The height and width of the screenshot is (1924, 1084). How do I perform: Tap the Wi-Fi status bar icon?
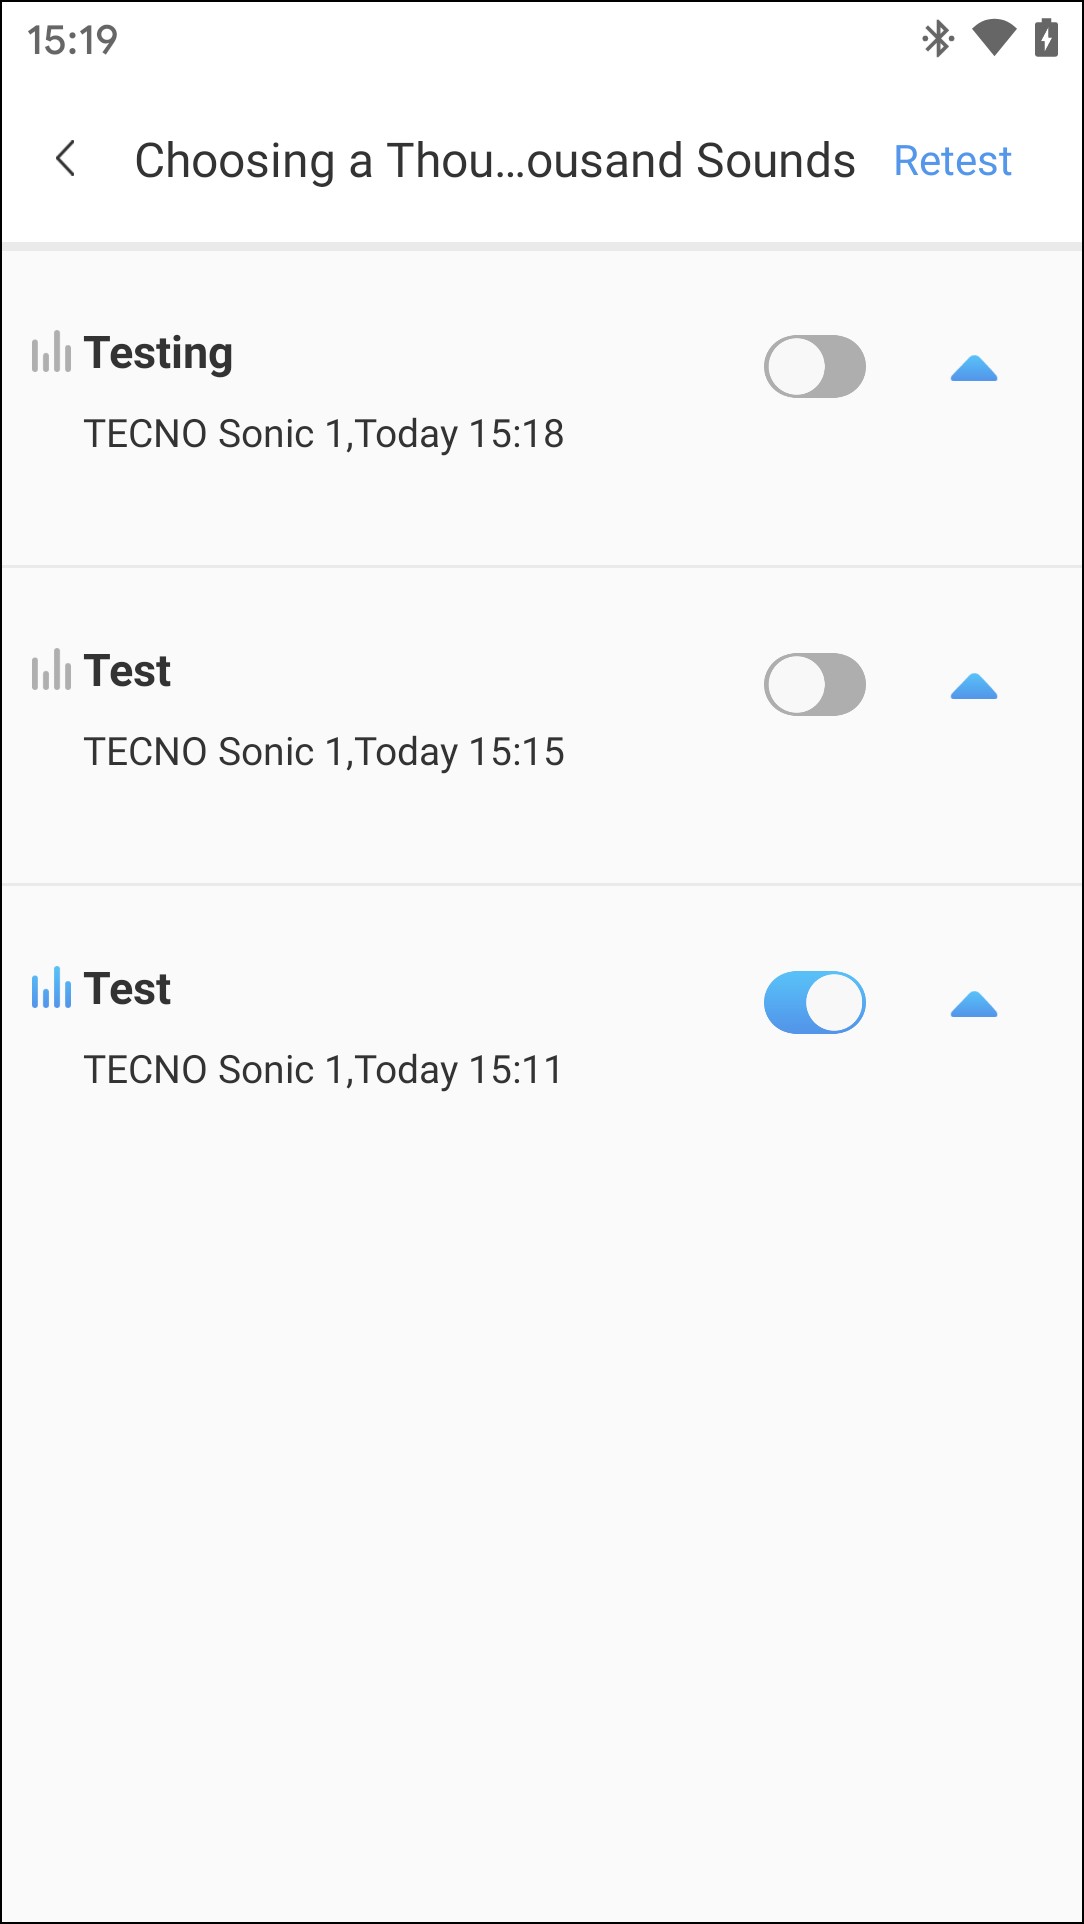pyautogui.click(x=993, y=40)
